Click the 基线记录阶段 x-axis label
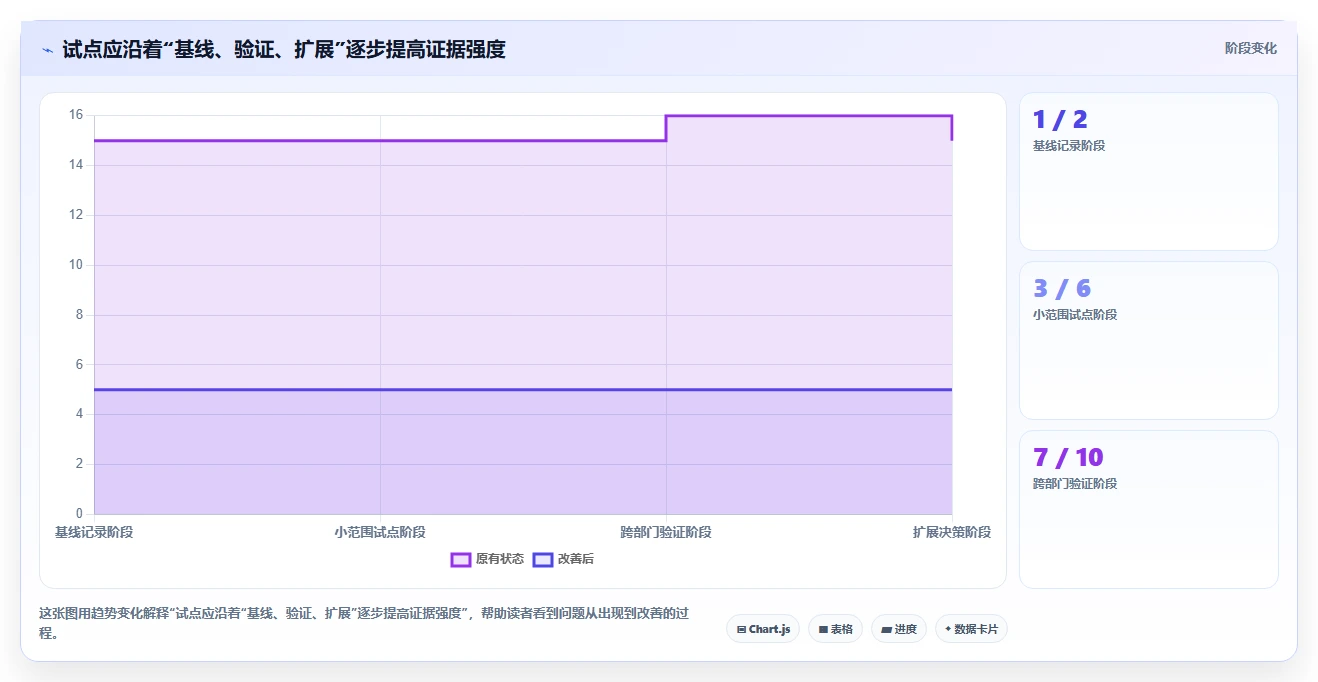The image size is (1318, 682). click(94, 532)
